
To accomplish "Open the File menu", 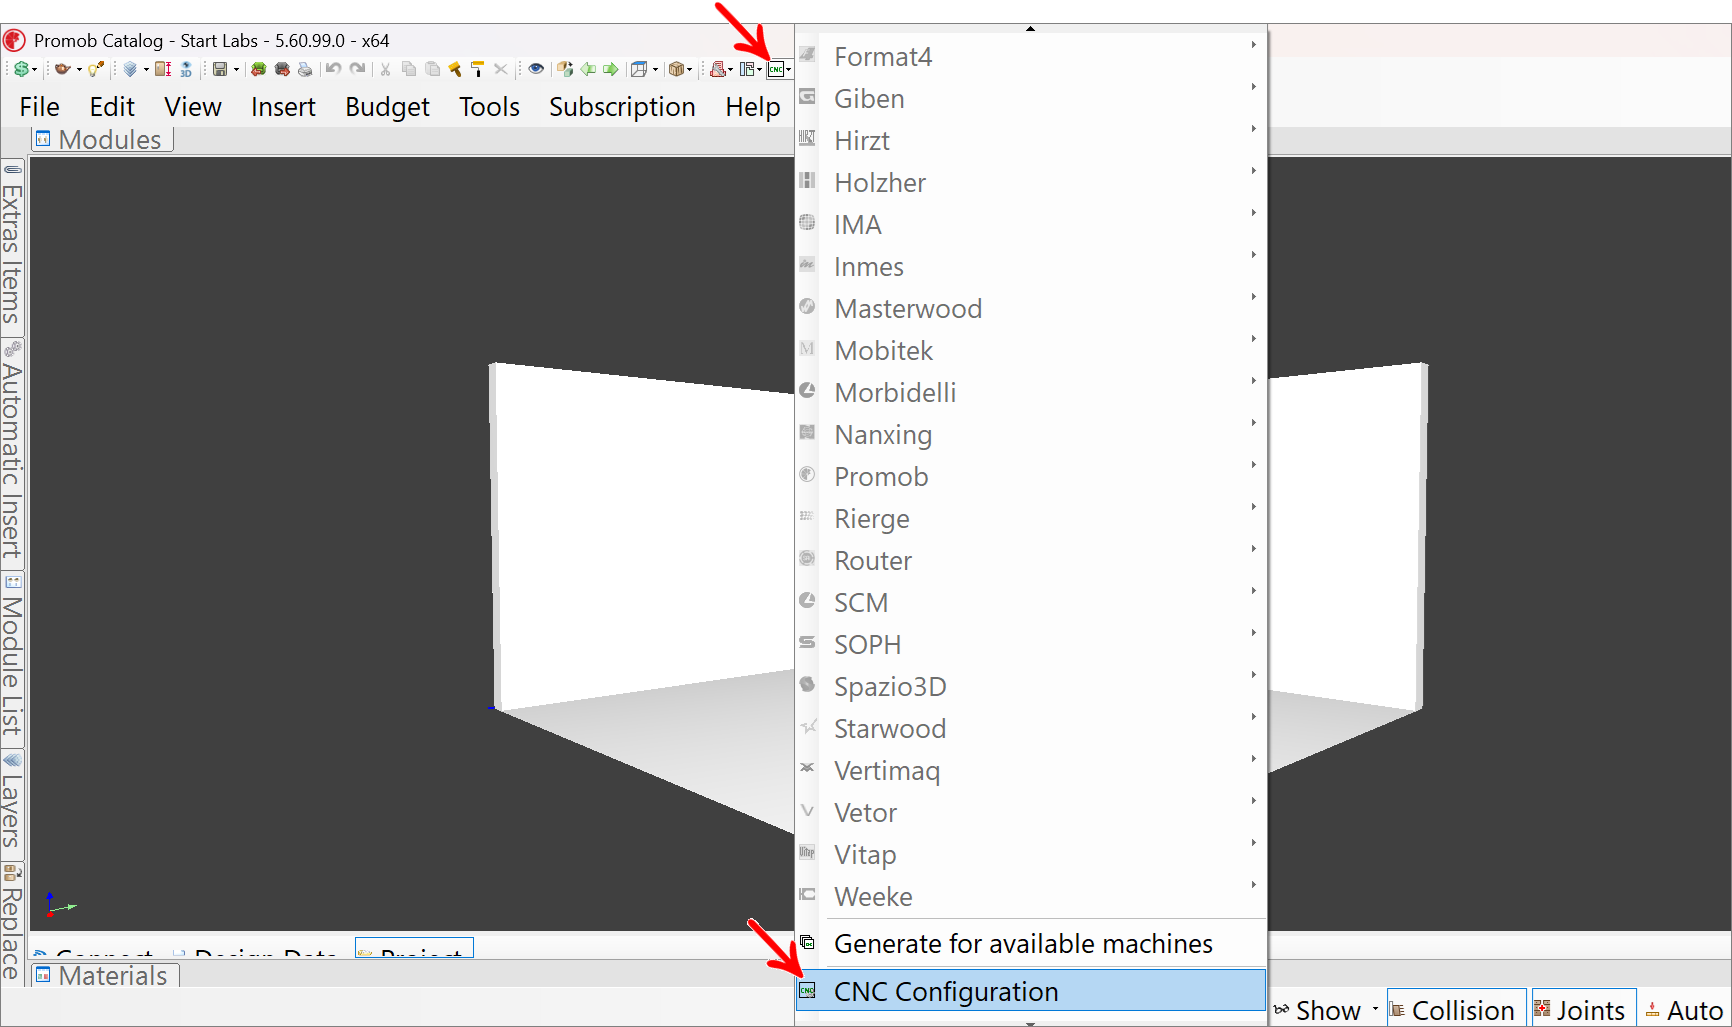I will coord(40,107).
